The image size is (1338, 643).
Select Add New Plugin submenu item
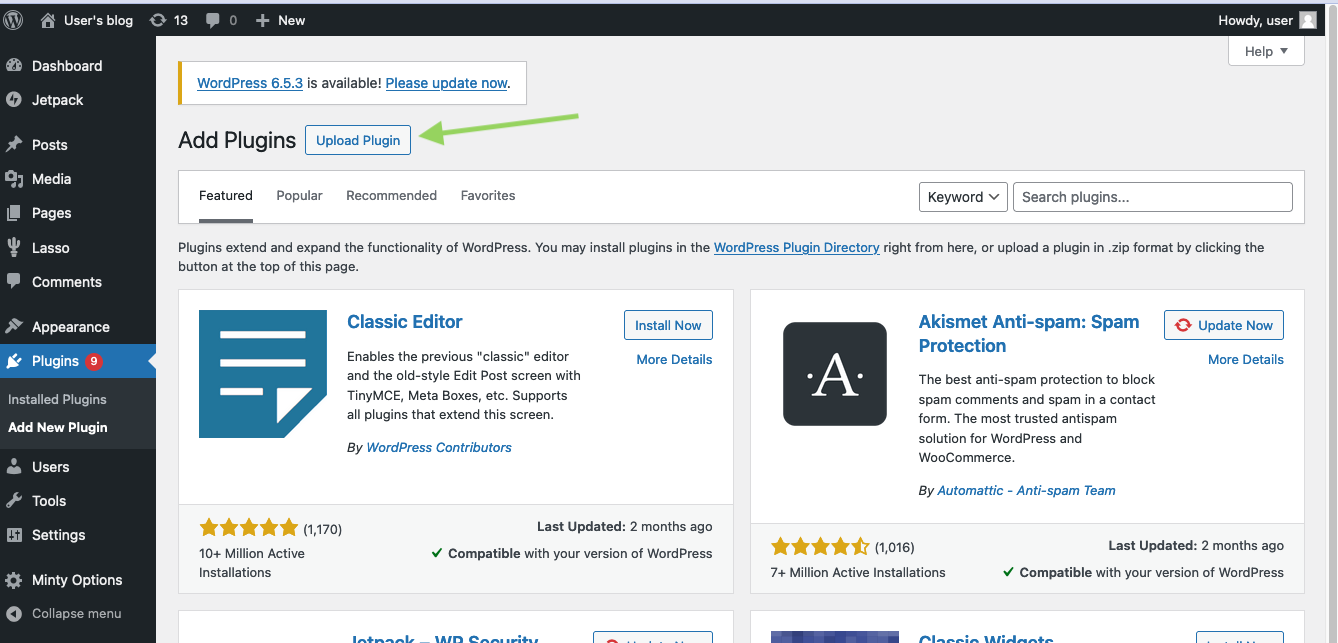coord(57,427)
